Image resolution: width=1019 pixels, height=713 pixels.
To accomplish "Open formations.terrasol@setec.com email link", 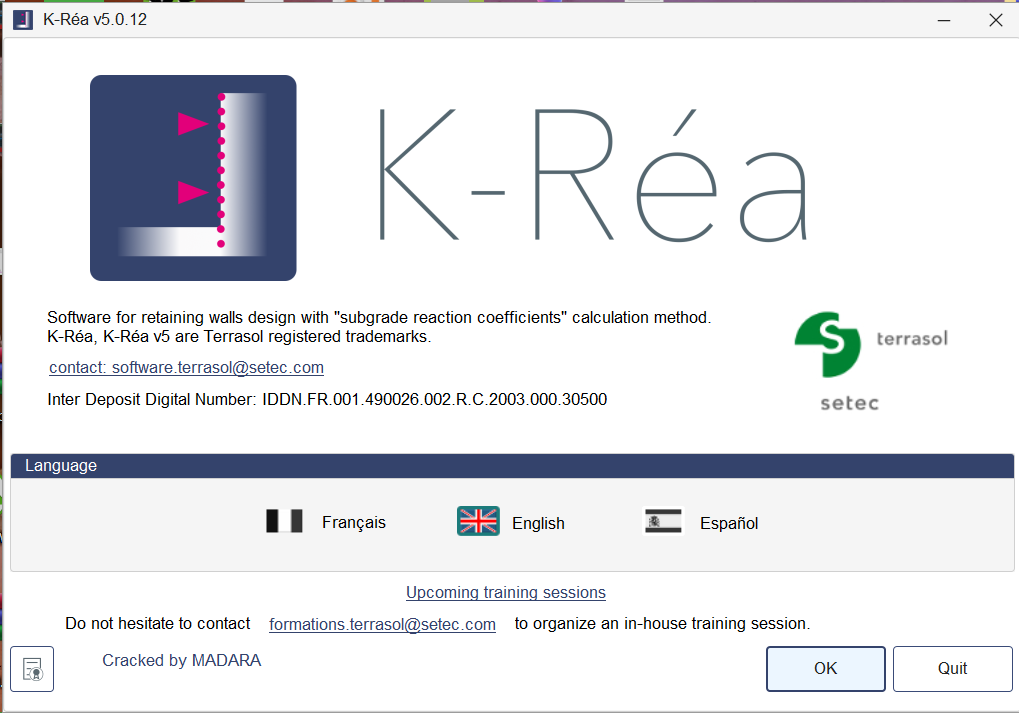I will (x=382, y=624).
